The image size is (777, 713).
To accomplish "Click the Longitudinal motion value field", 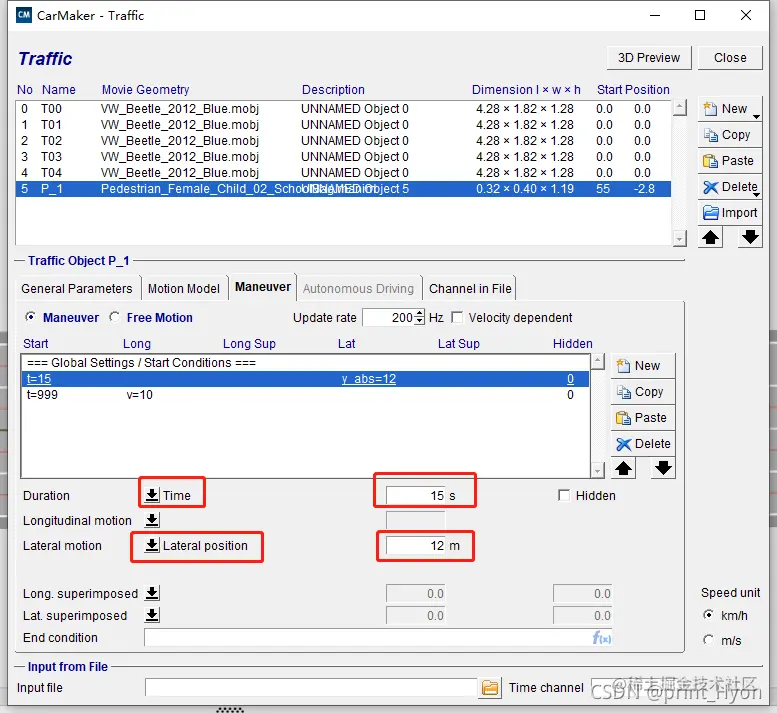I will tap(415, 520).
